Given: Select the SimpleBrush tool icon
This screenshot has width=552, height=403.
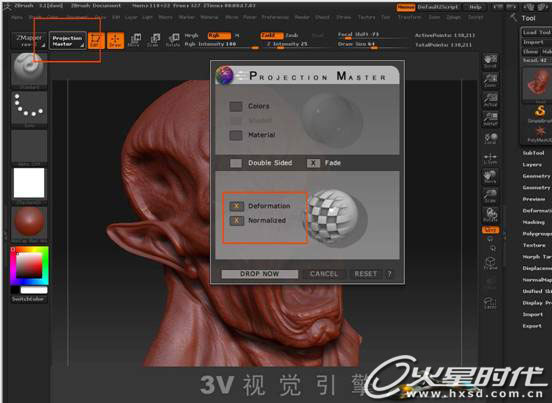Looking at the screenshot, I should (539, 114).
